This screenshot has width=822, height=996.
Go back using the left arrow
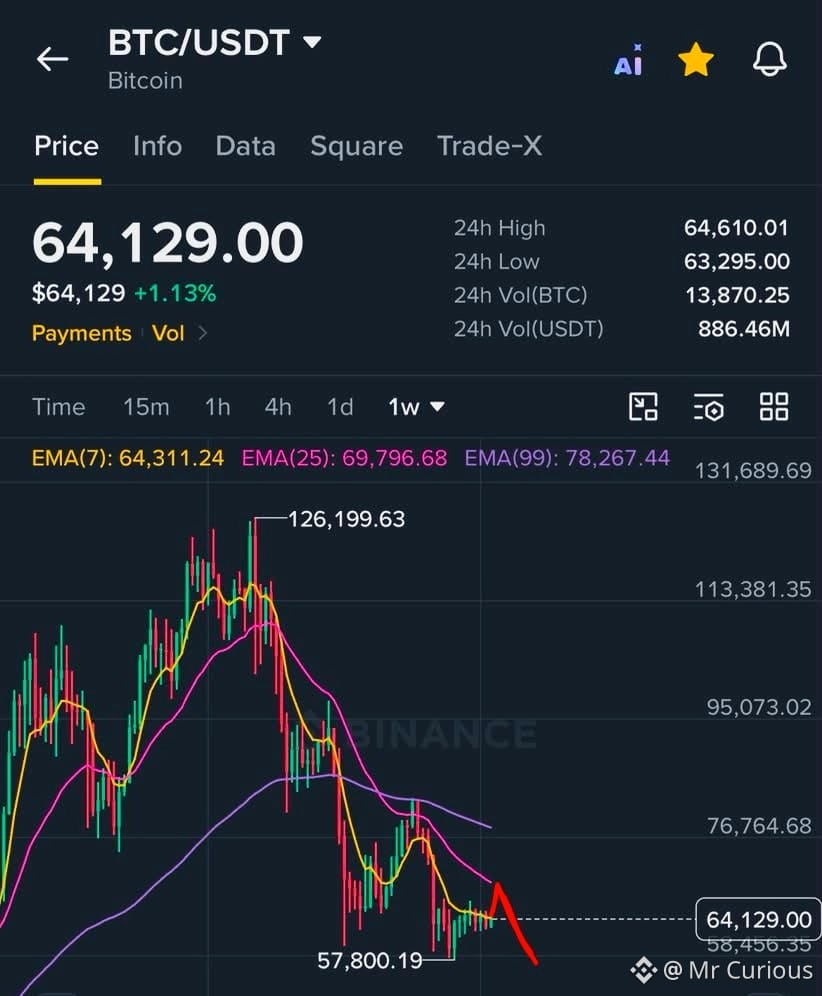(x=52, y=59)
